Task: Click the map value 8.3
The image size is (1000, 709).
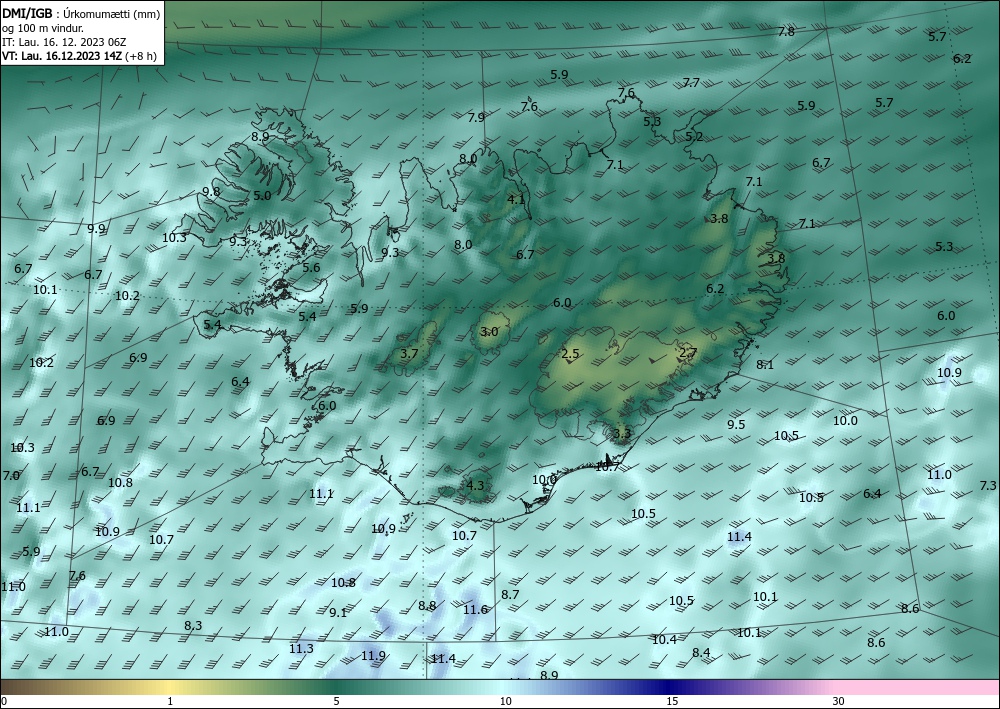Action: (x=193, y=625)
